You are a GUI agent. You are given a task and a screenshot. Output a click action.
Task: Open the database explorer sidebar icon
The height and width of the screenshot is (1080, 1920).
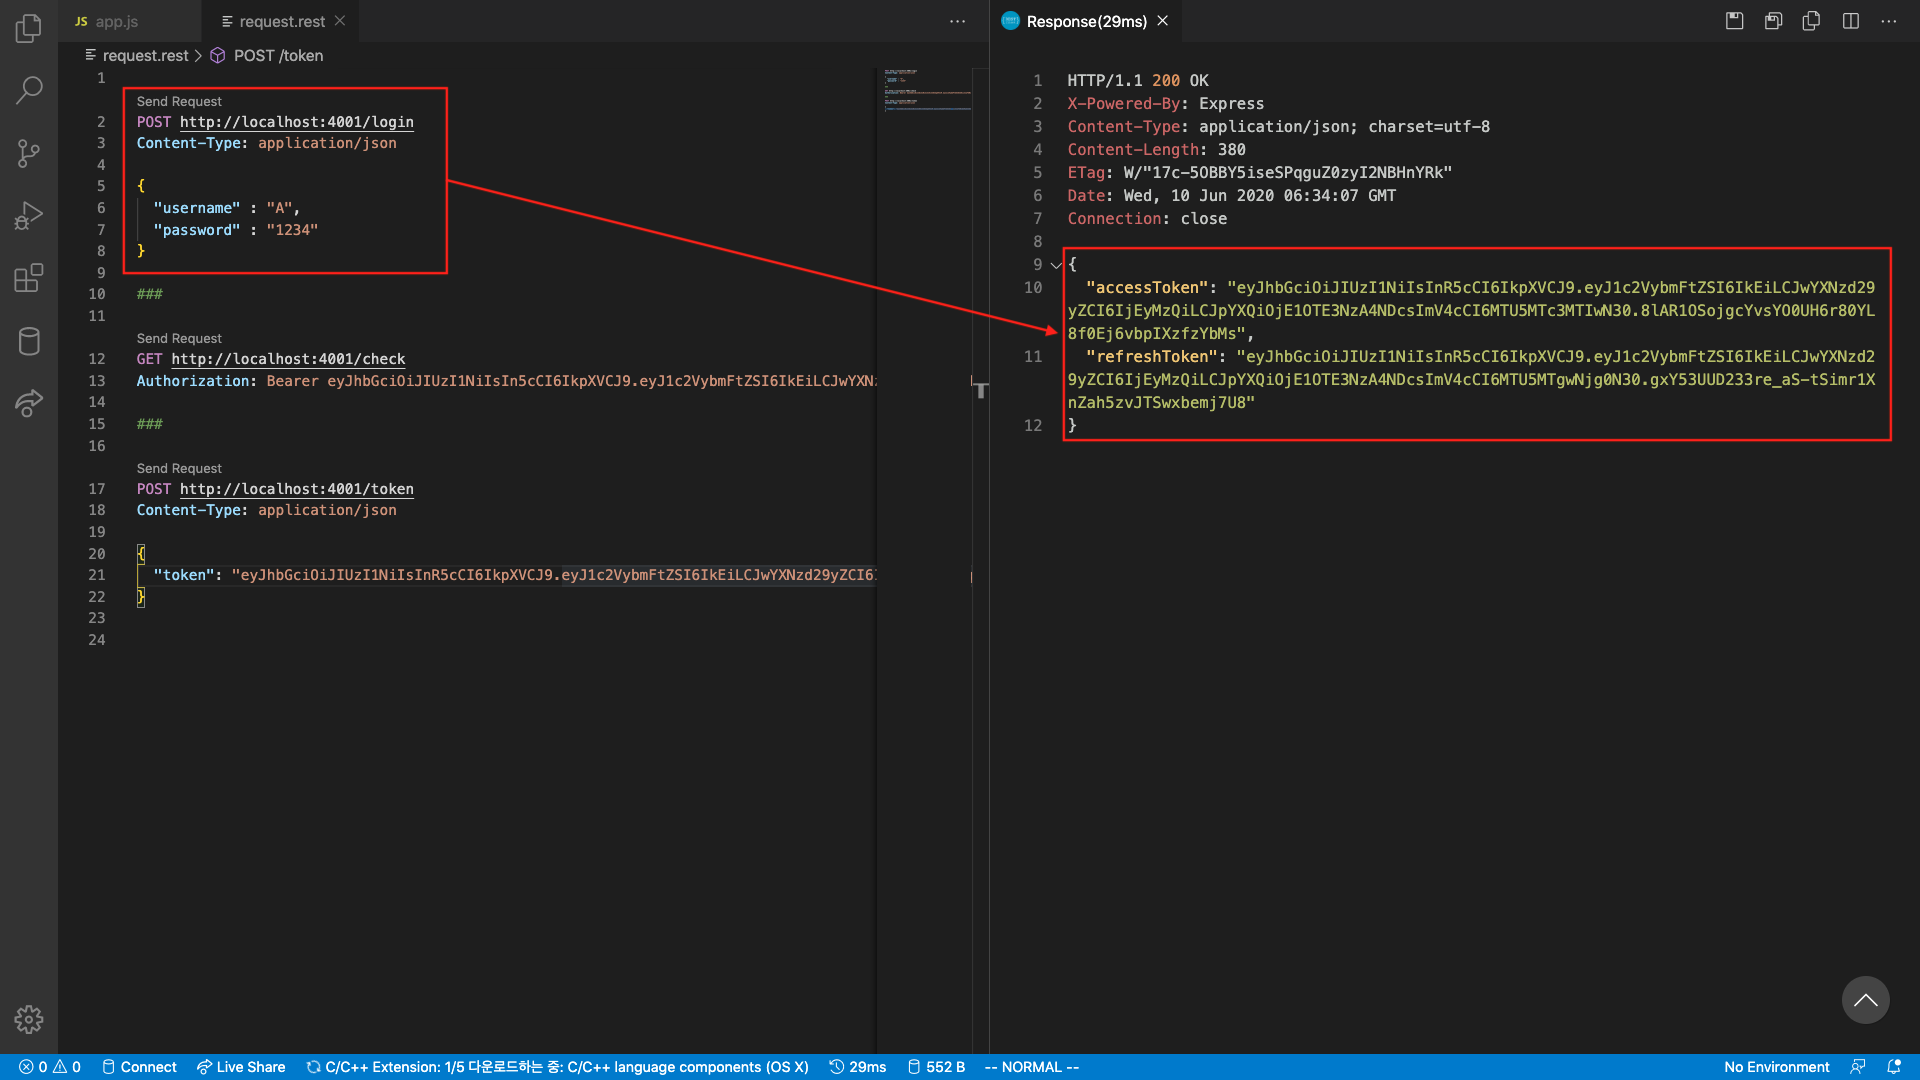pyautogui.click(x=29, y=341)
